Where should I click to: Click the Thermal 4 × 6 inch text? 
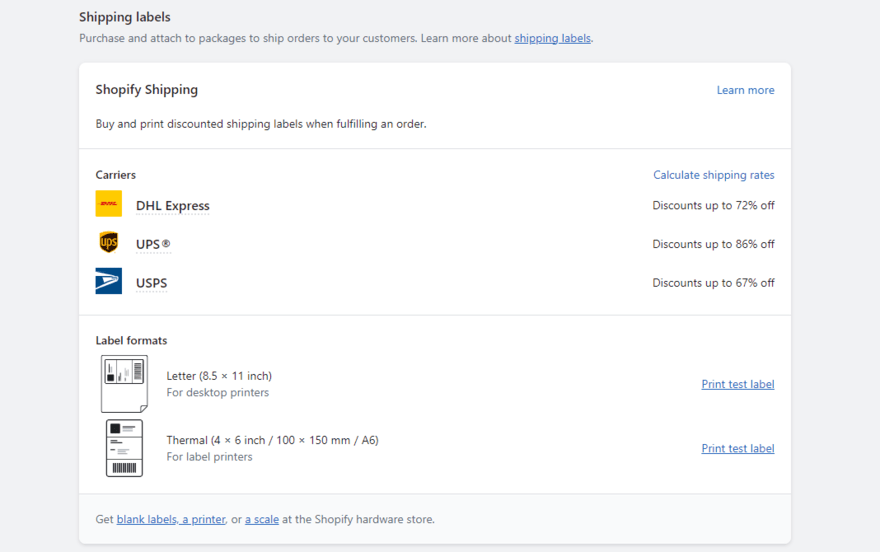click(272, 440)
